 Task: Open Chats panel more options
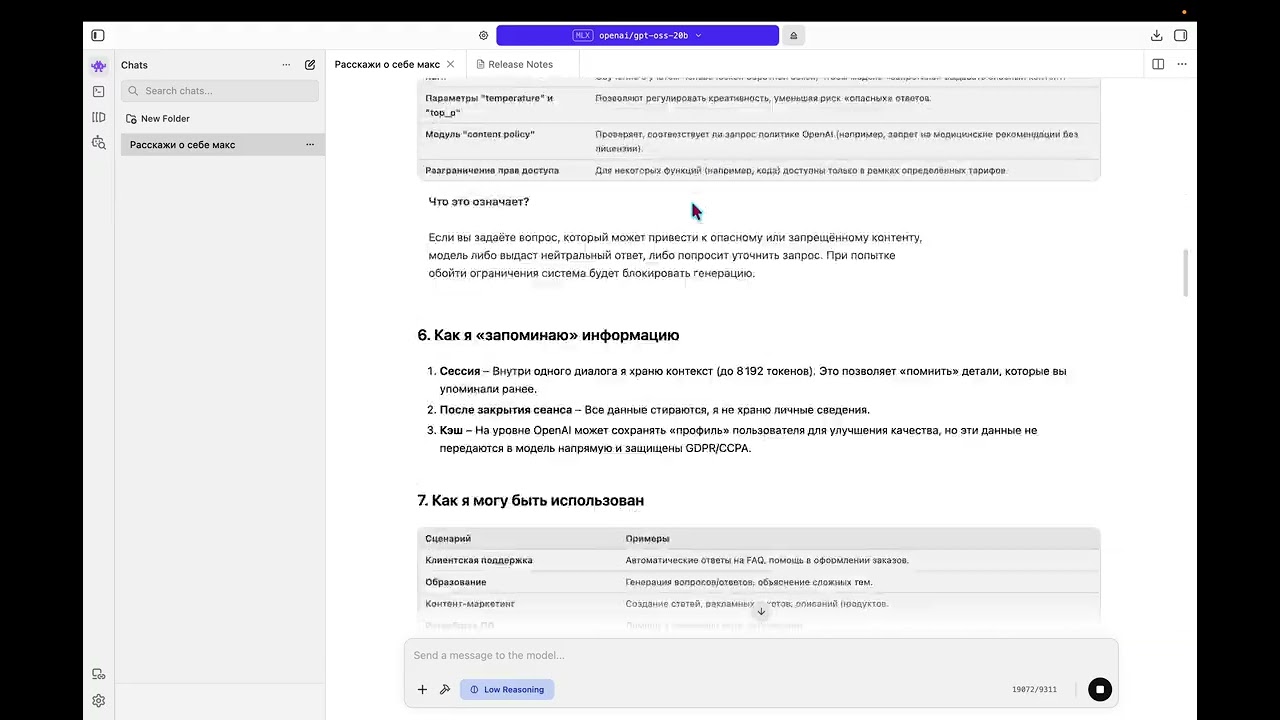pos(287,65)
